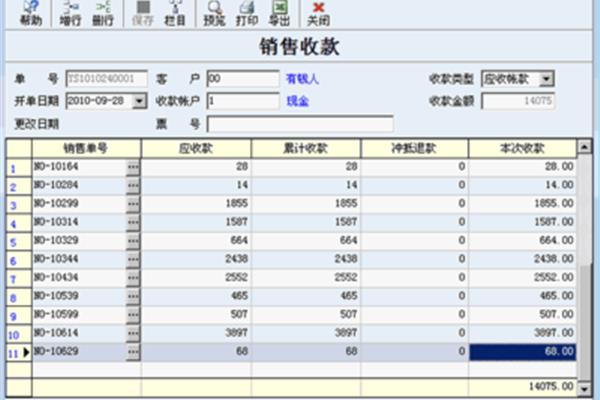Click the 客户 code input field
The image size is (600, 400).
click(243, 79)
